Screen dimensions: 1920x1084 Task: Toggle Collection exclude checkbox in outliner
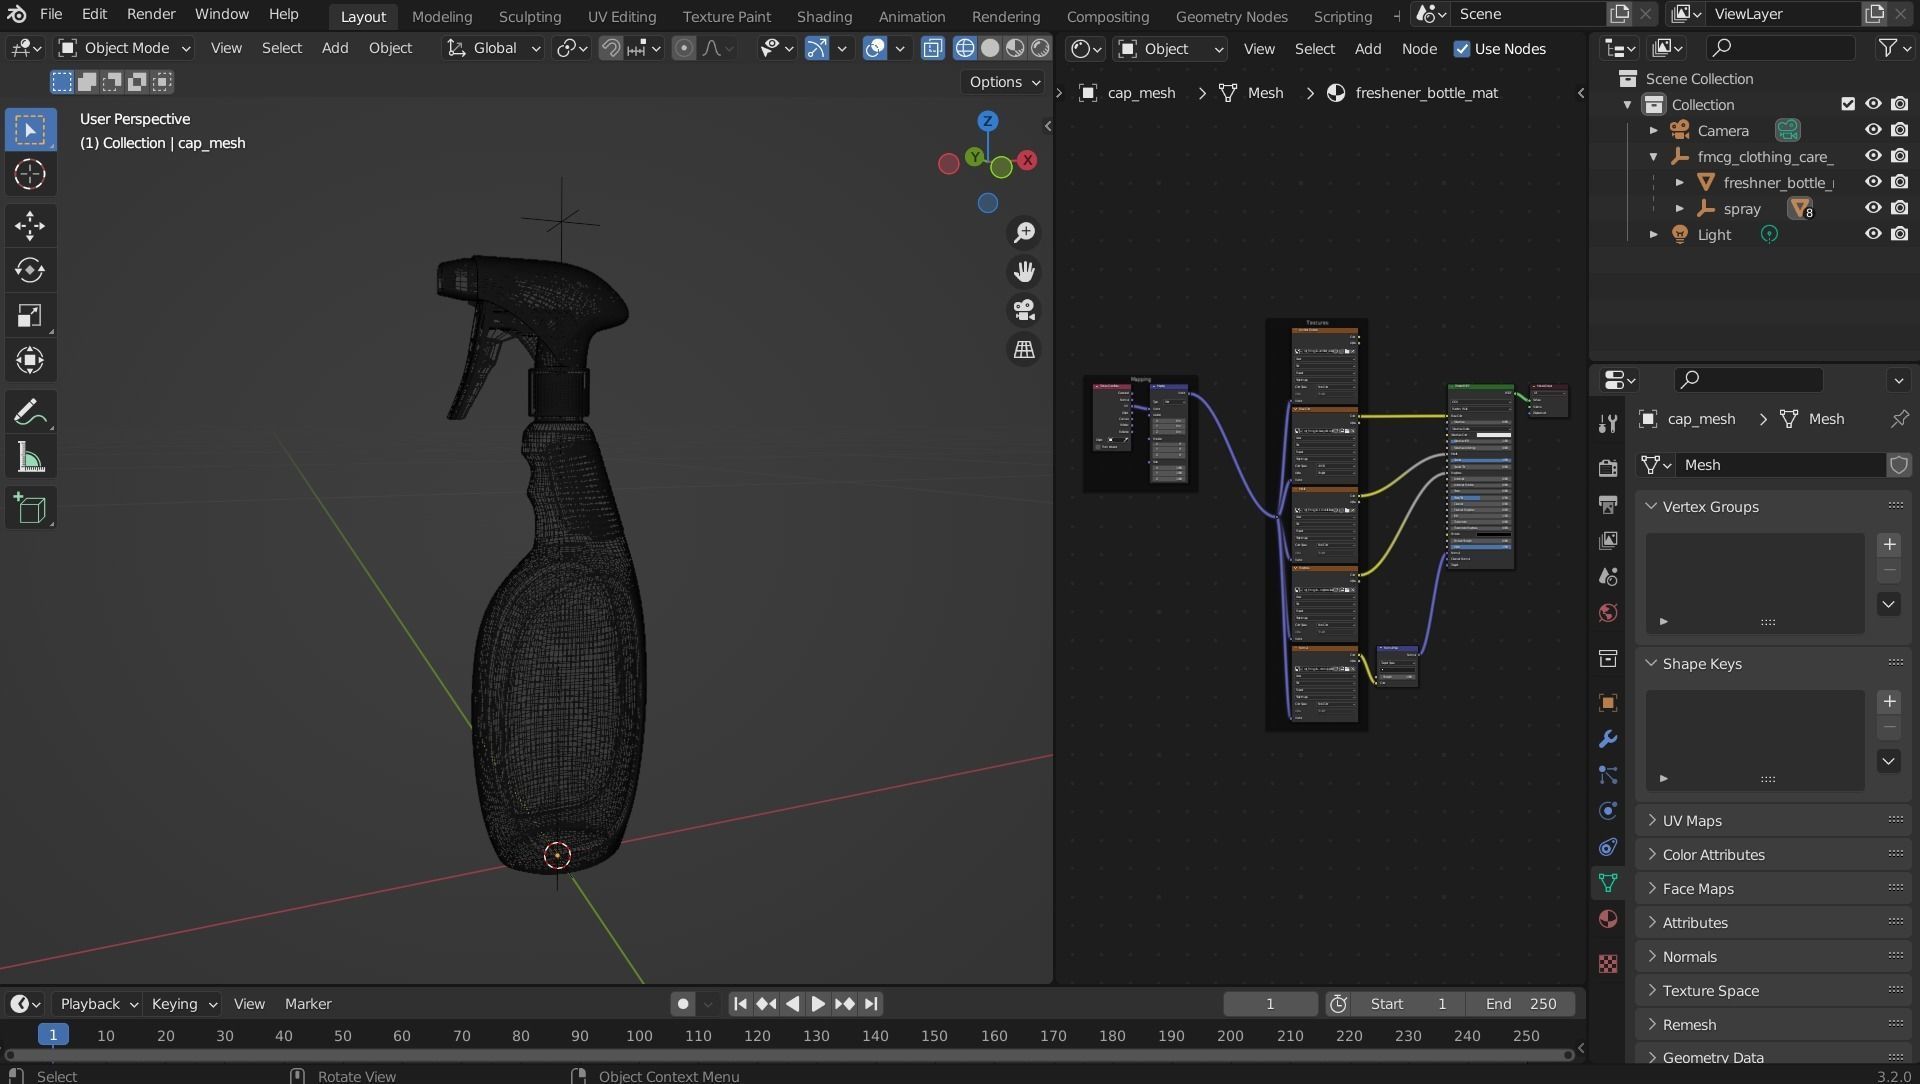coord(1848,104)
